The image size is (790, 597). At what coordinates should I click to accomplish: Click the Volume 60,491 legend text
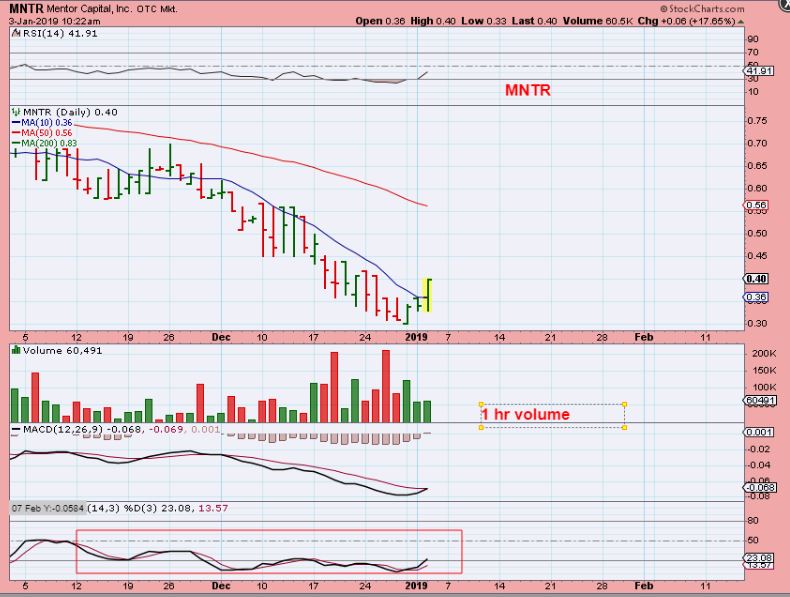[x=62, y=350]
